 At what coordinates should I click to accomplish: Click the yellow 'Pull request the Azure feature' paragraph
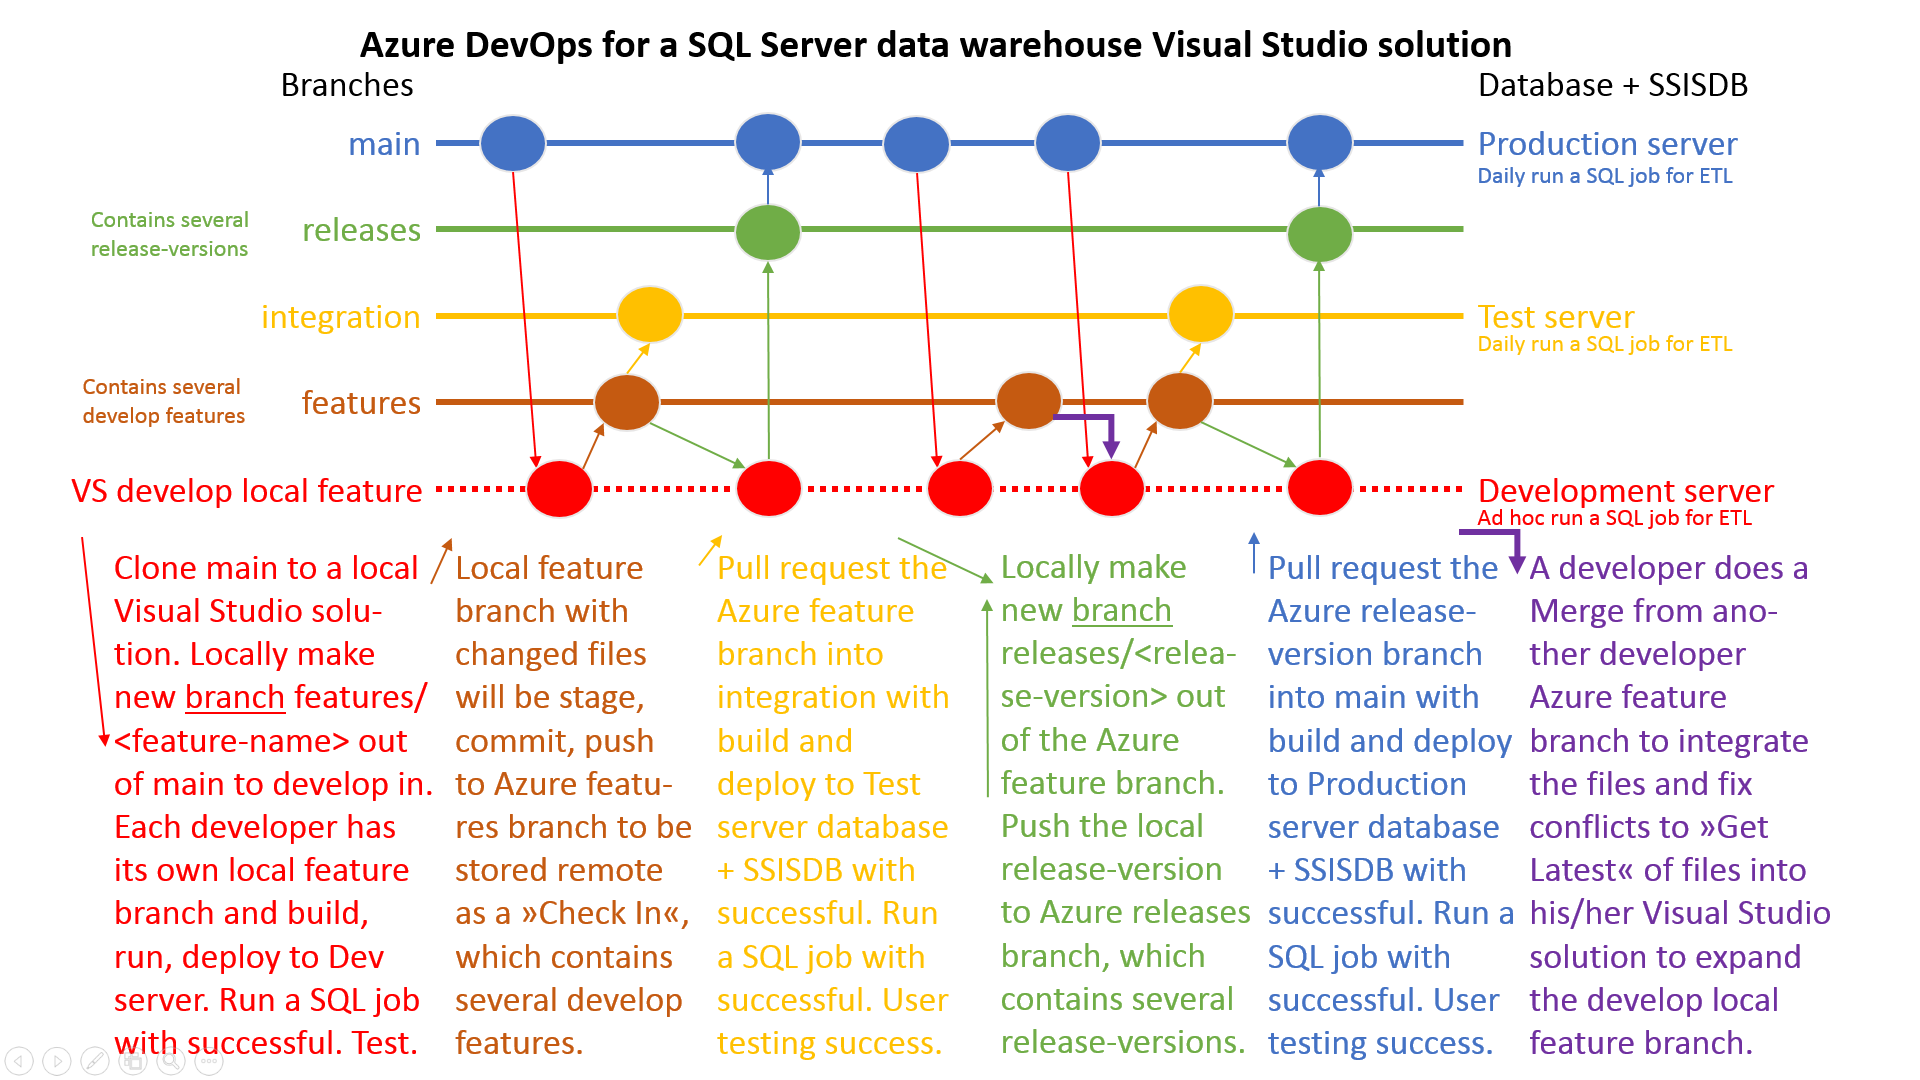832,805
